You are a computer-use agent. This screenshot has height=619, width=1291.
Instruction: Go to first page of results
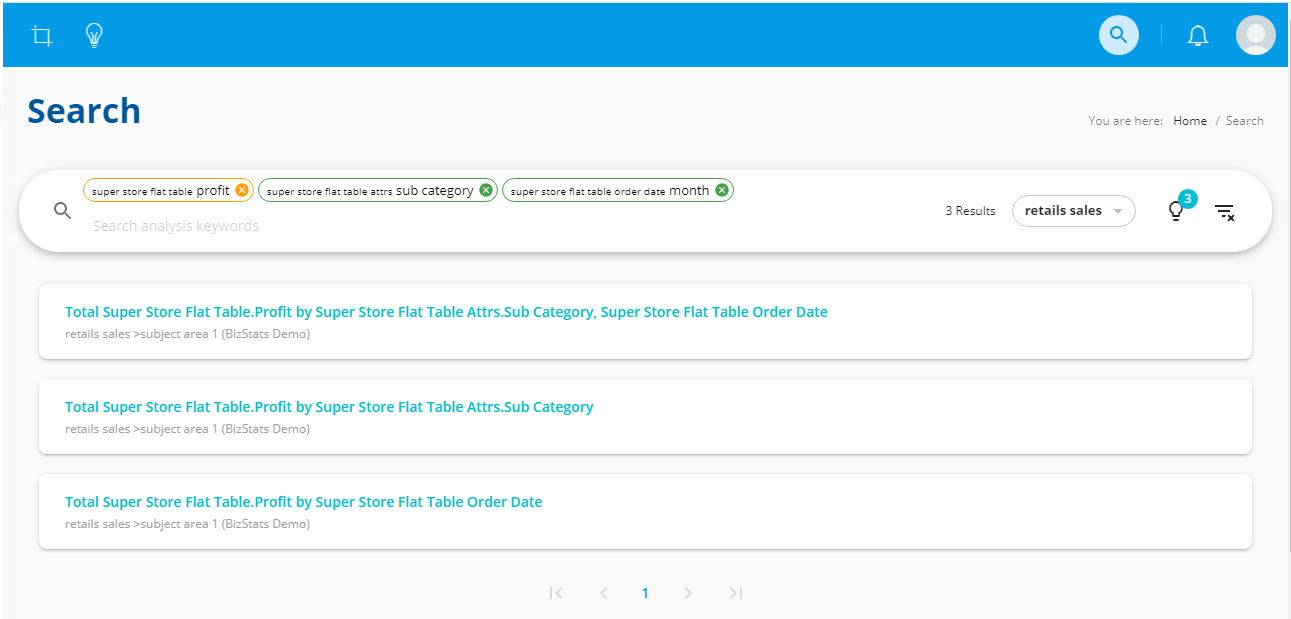coord(556,593)
